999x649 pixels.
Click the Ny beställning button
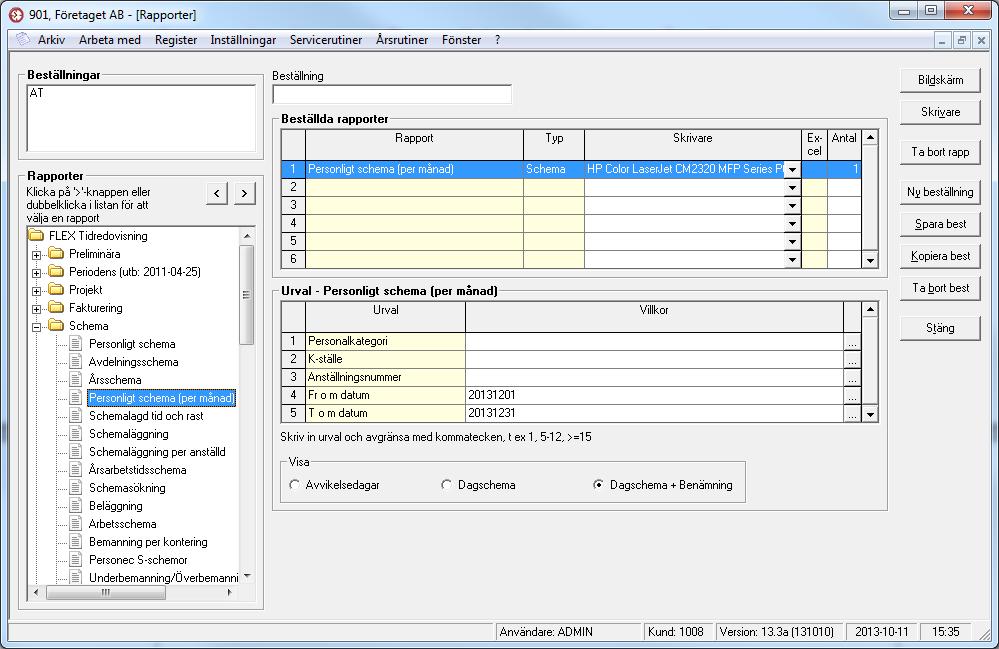(x=940, y=192)
